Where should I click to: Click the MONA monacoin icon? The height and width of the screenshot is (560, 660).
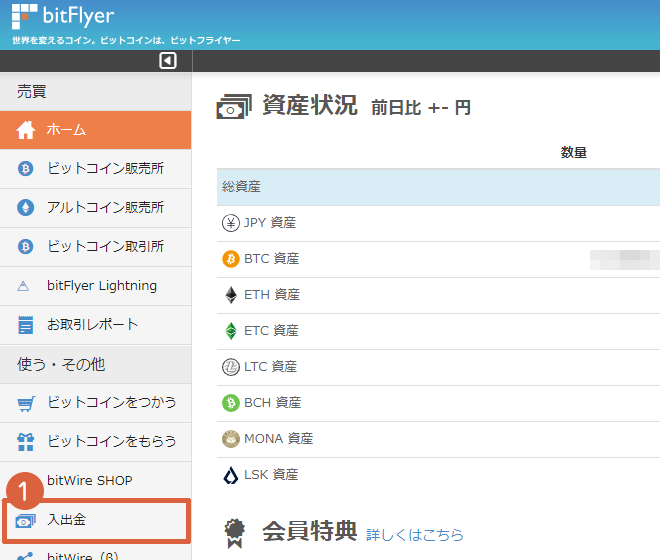pos(231,439)
